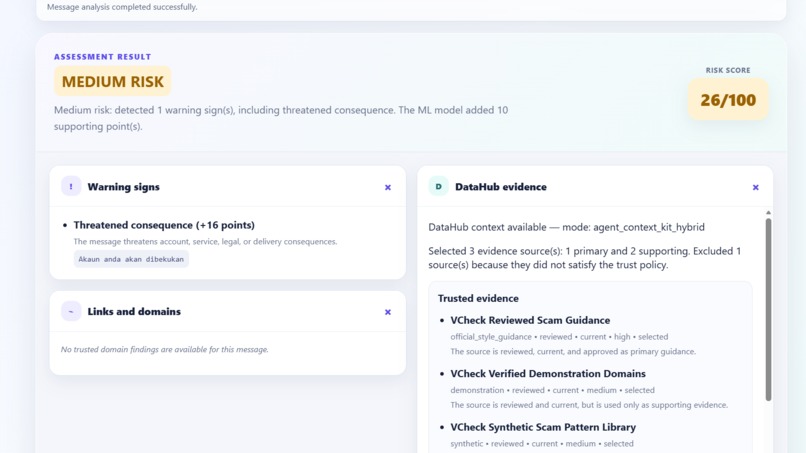
Task: Click the Warning signs exclamation icon
Action: pyautogui.click(x=71, y=187)
